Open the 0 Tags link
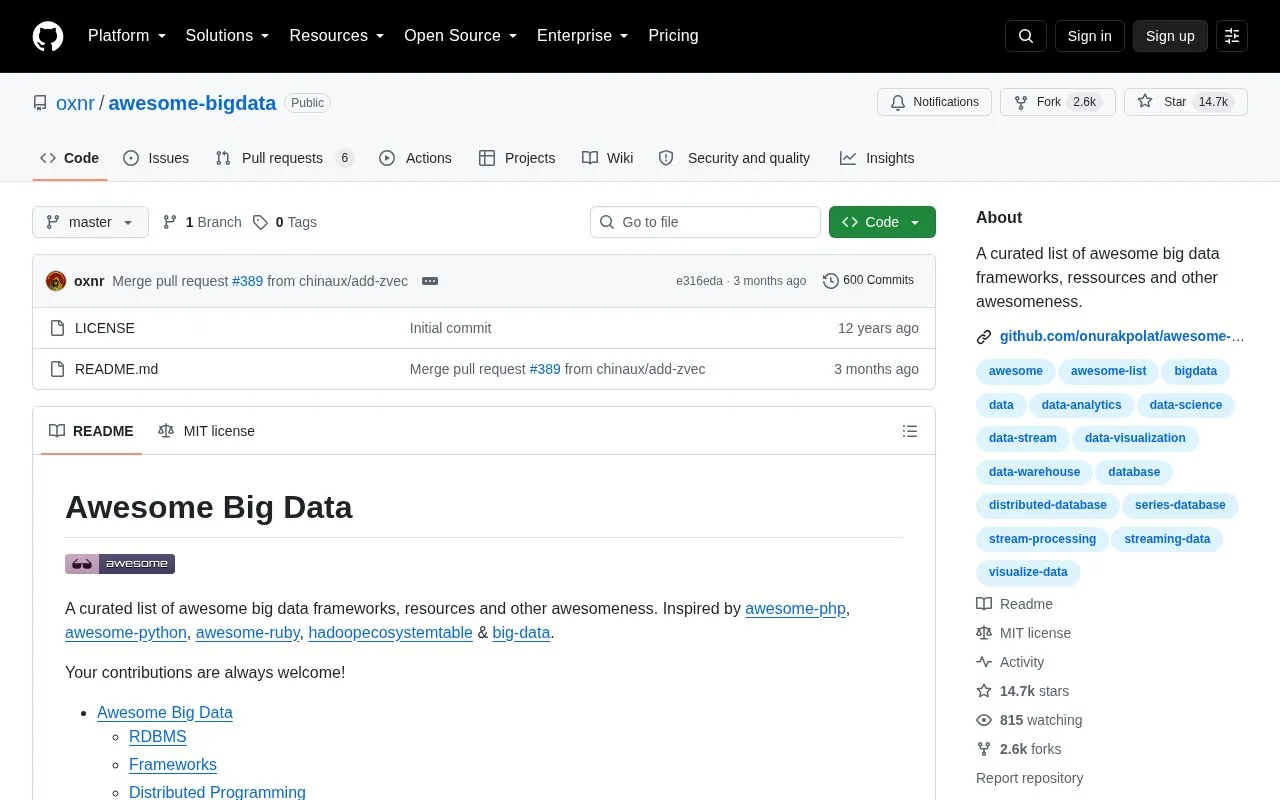 click(285, 222)
